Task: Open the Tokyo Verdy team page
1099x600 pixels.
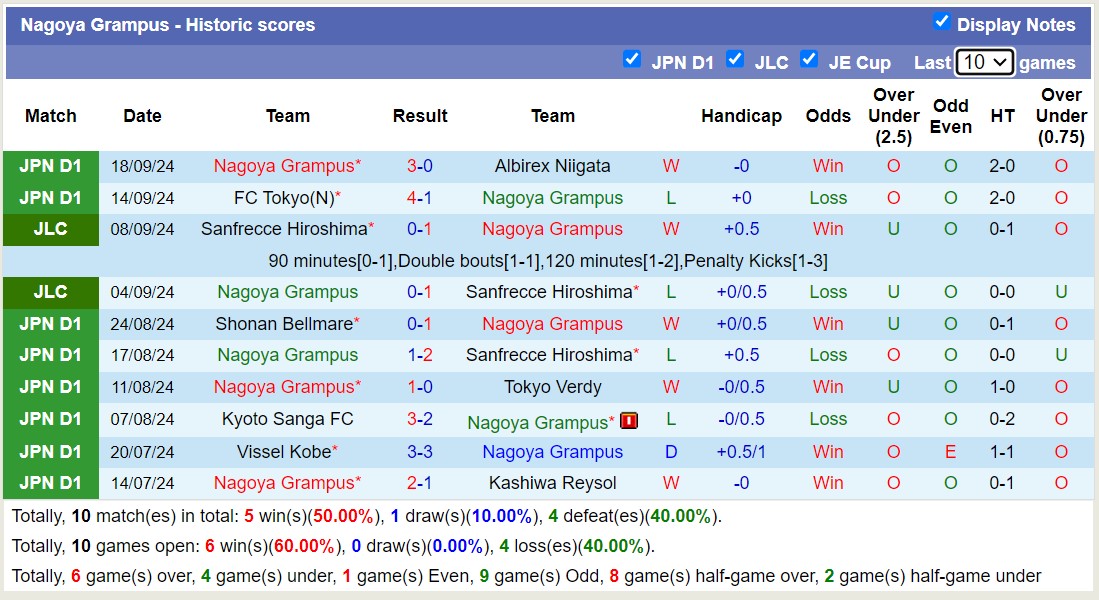Action: tap(552, 387)
